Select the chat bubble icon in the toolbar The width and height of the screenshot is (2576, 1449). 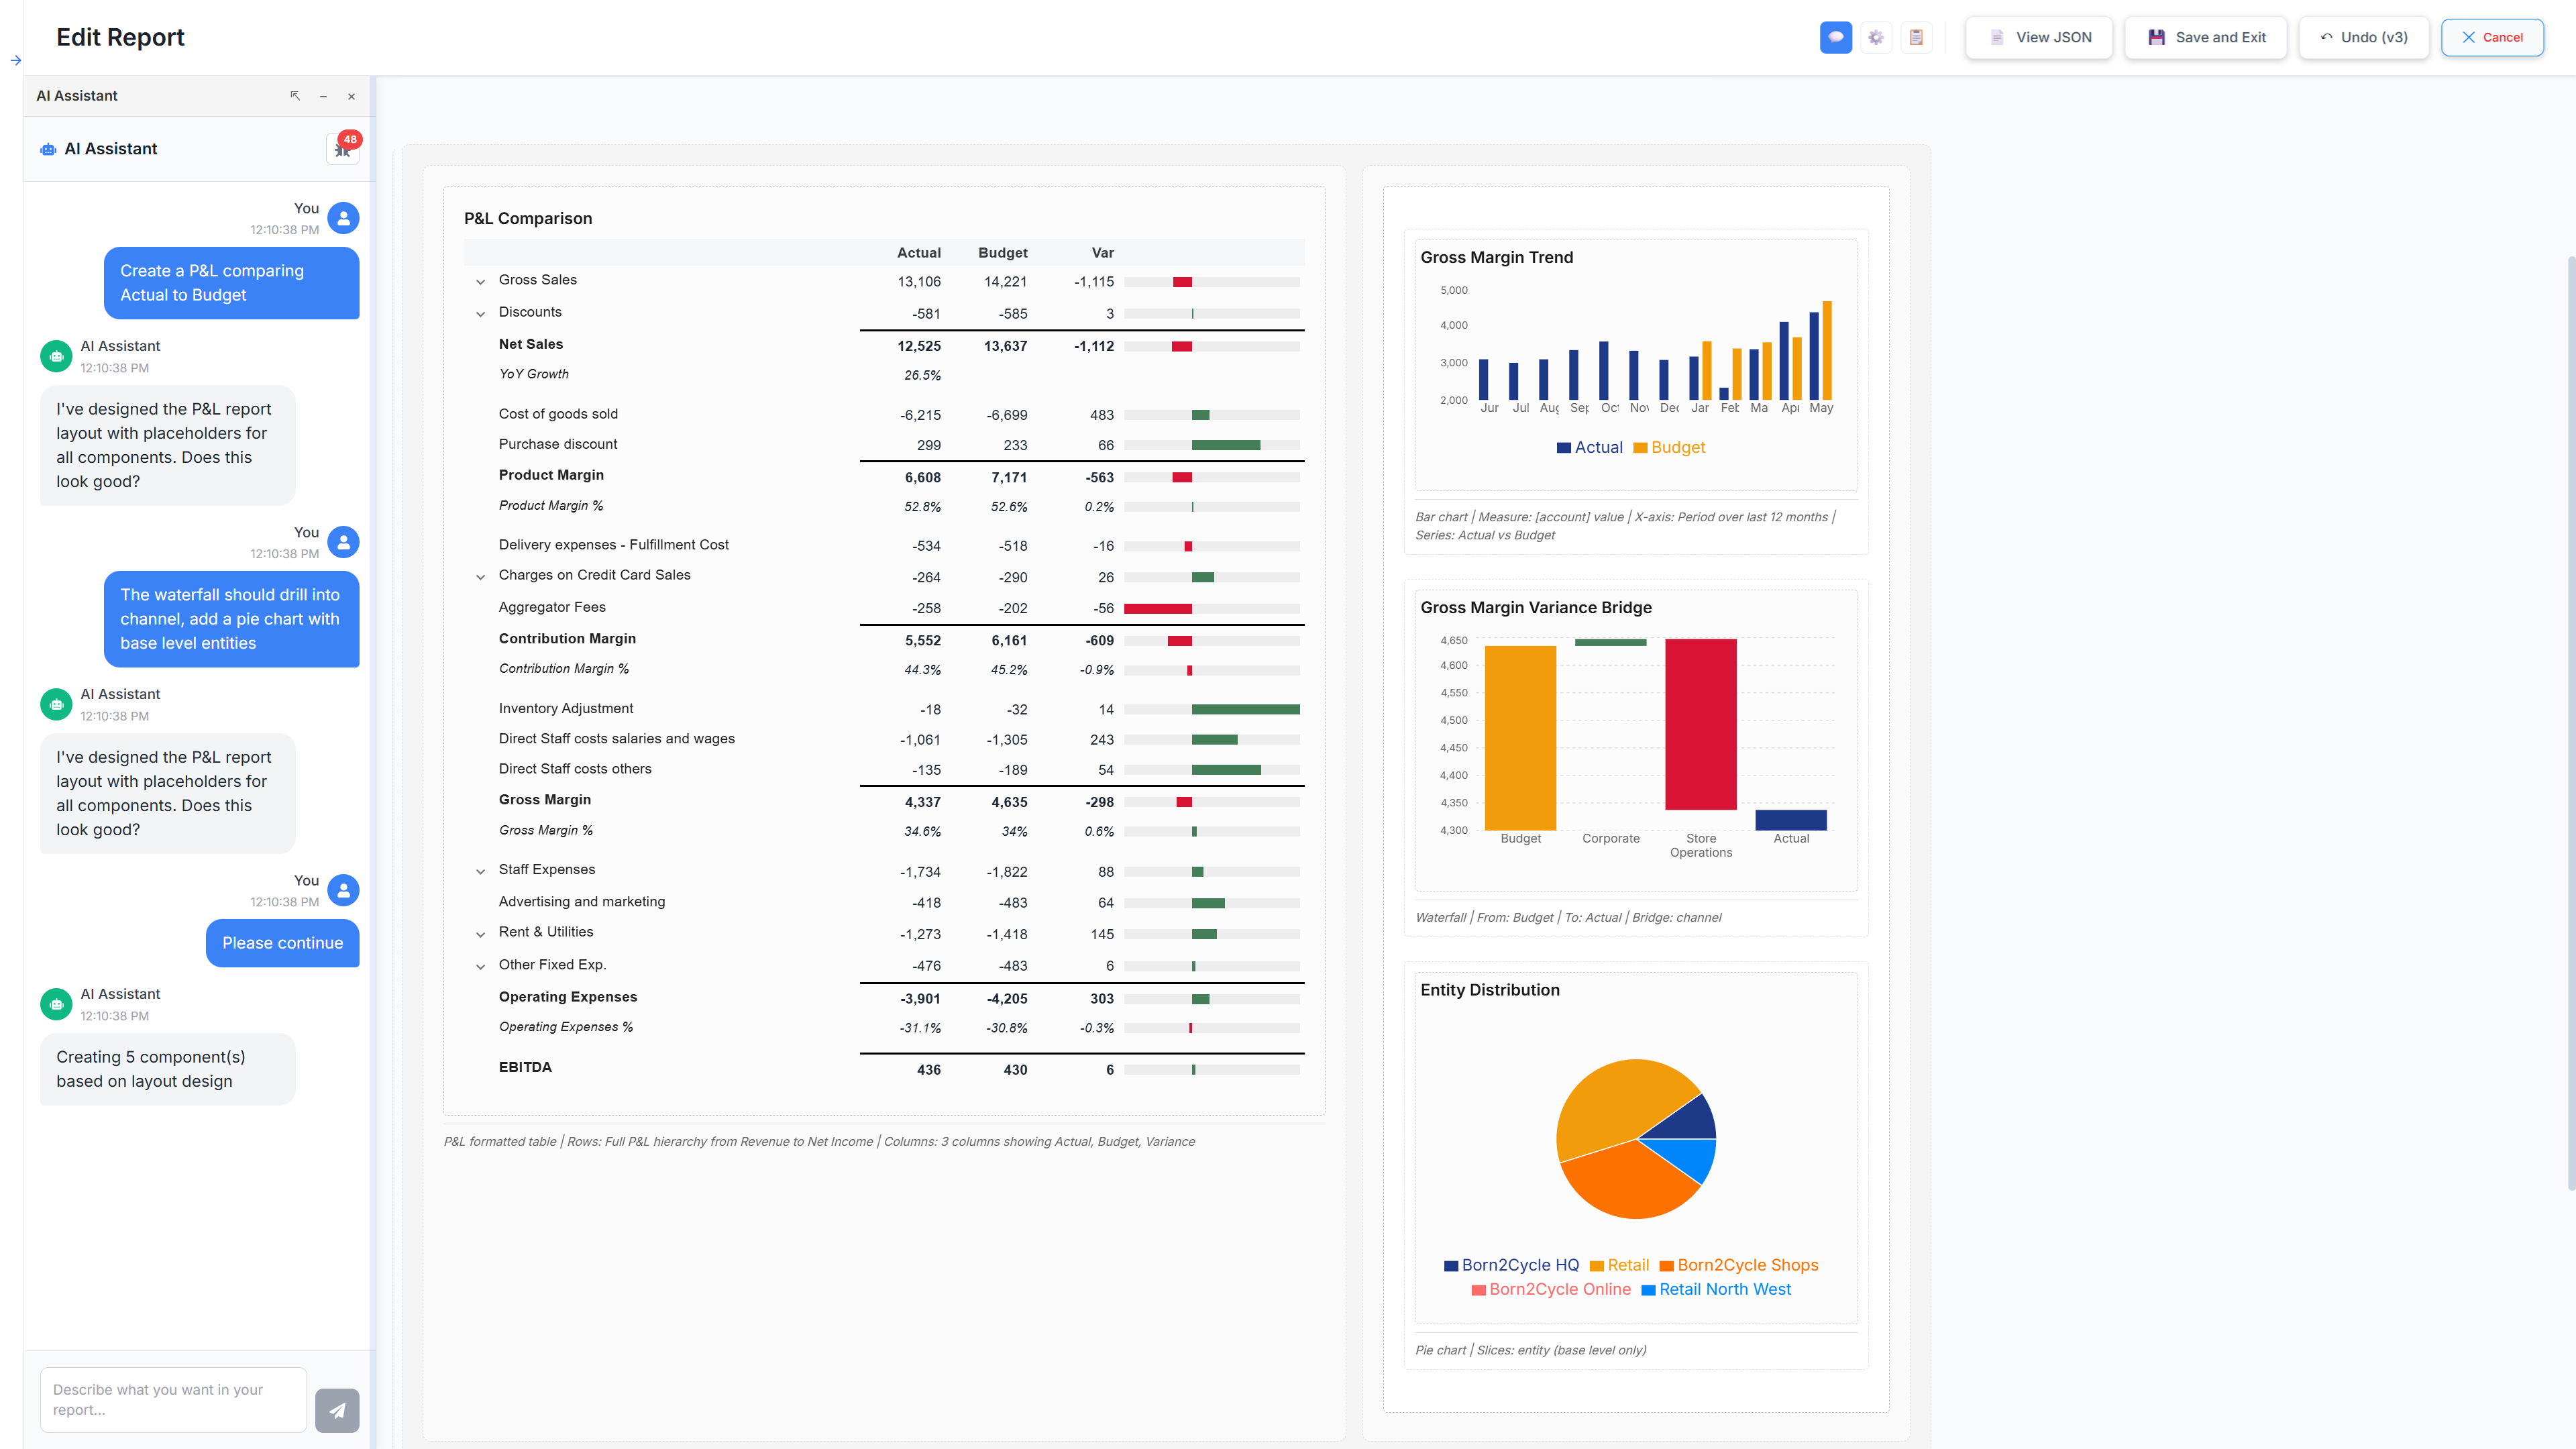(1836, 37)
